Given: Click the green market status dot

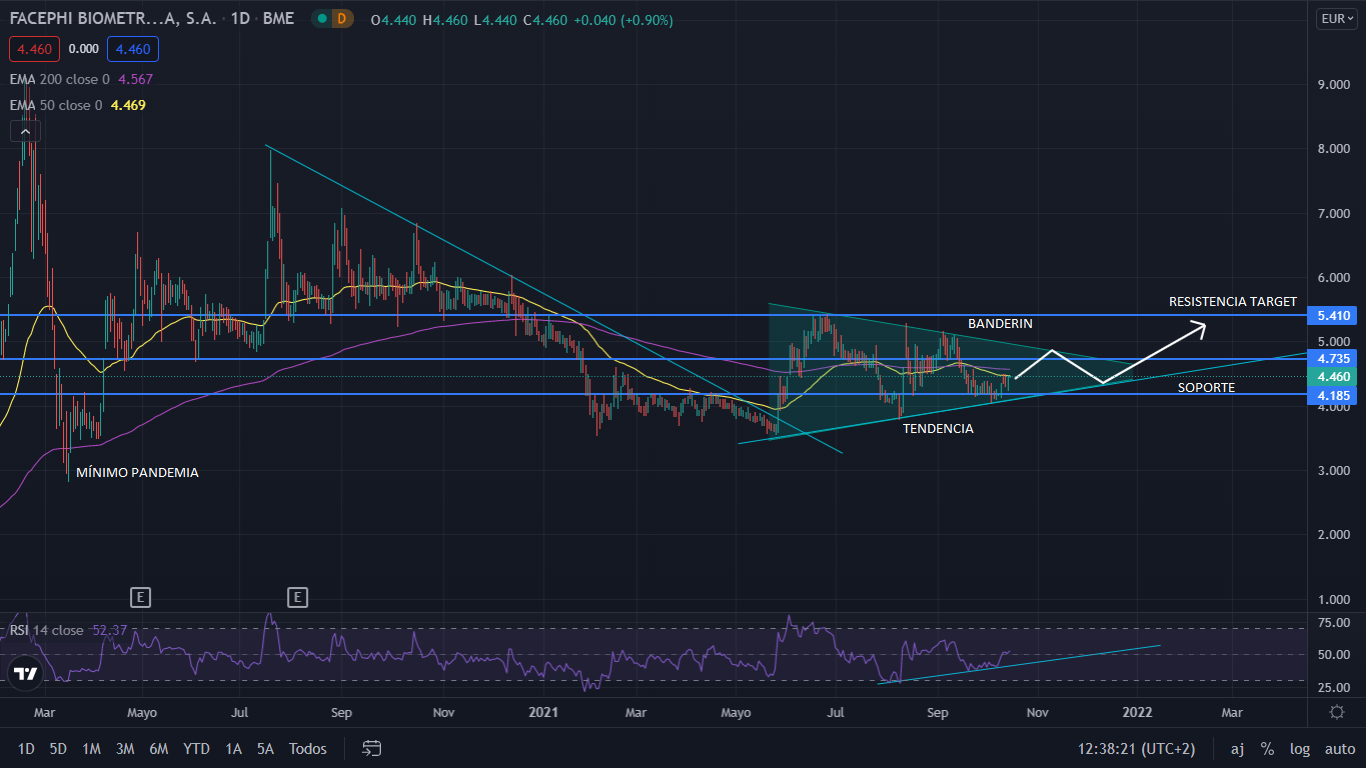Looking at the screenshot, I should tap(322, 19).
